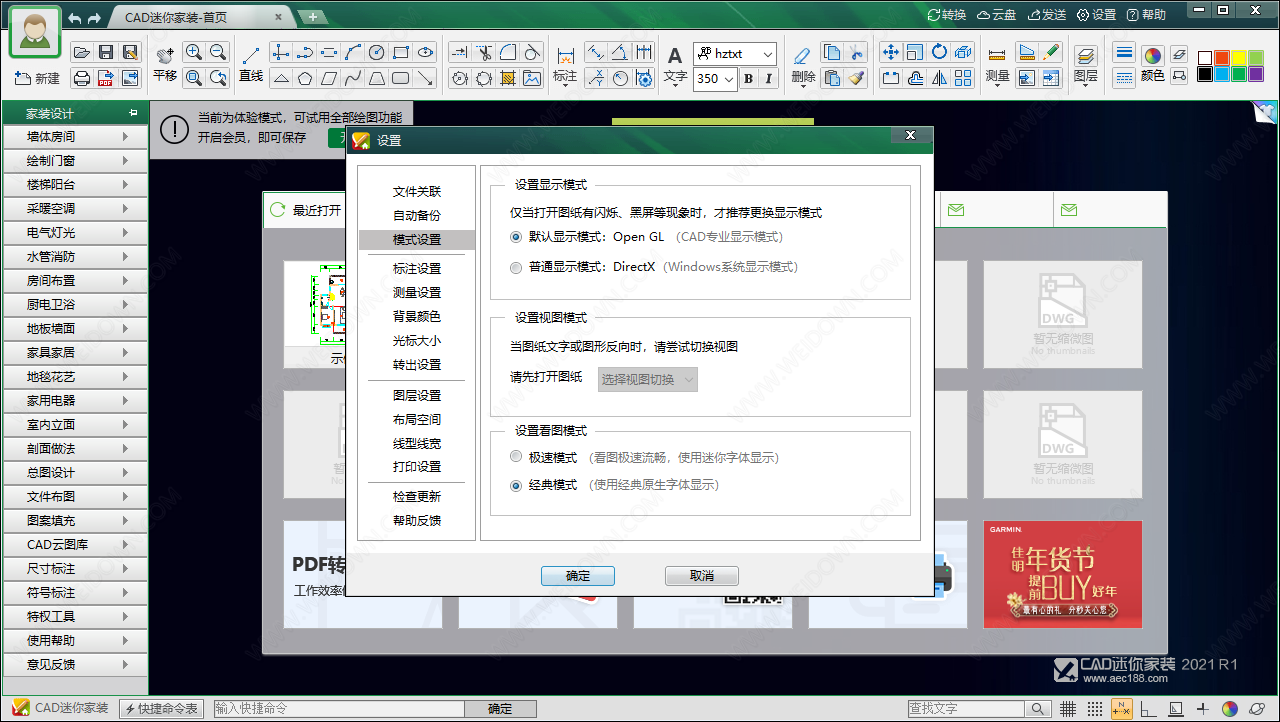Select the 平移 pan hand tool
The height and width of the screenshot is (722, 1280).
pos(165,54)
